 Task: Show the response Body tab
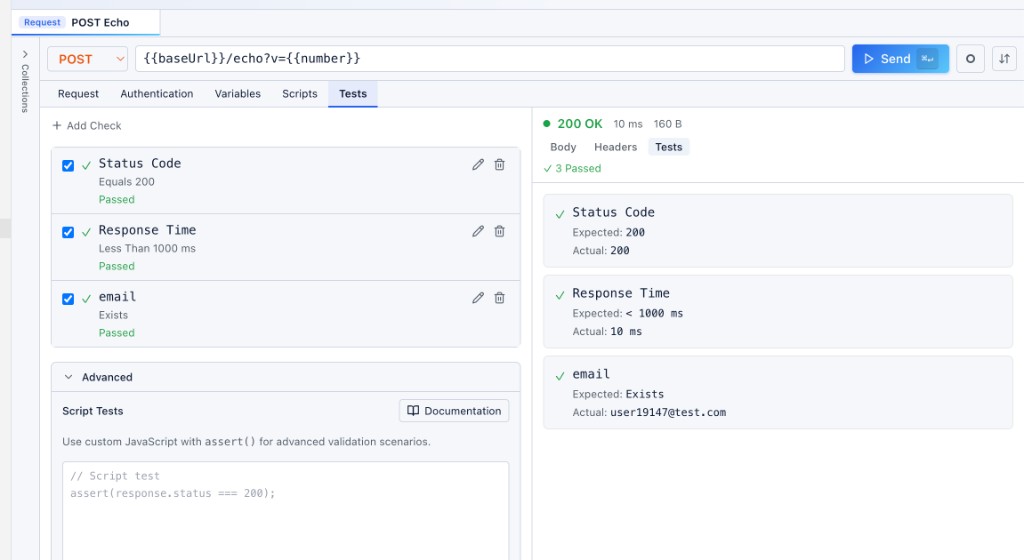(563, 147)
